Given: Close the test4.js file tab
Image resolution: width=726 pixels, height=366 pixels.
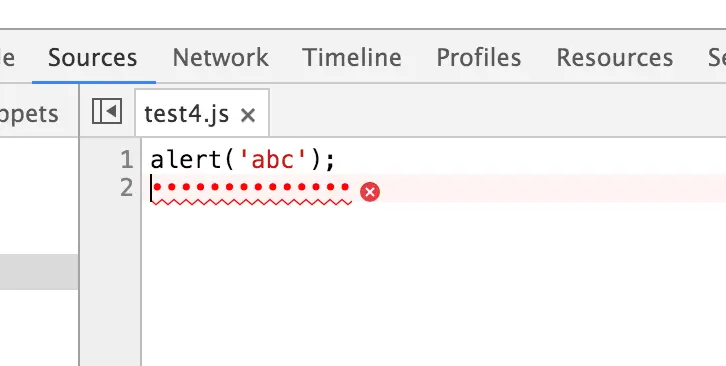Looking at the screenshot, I should tap(248, 115).
